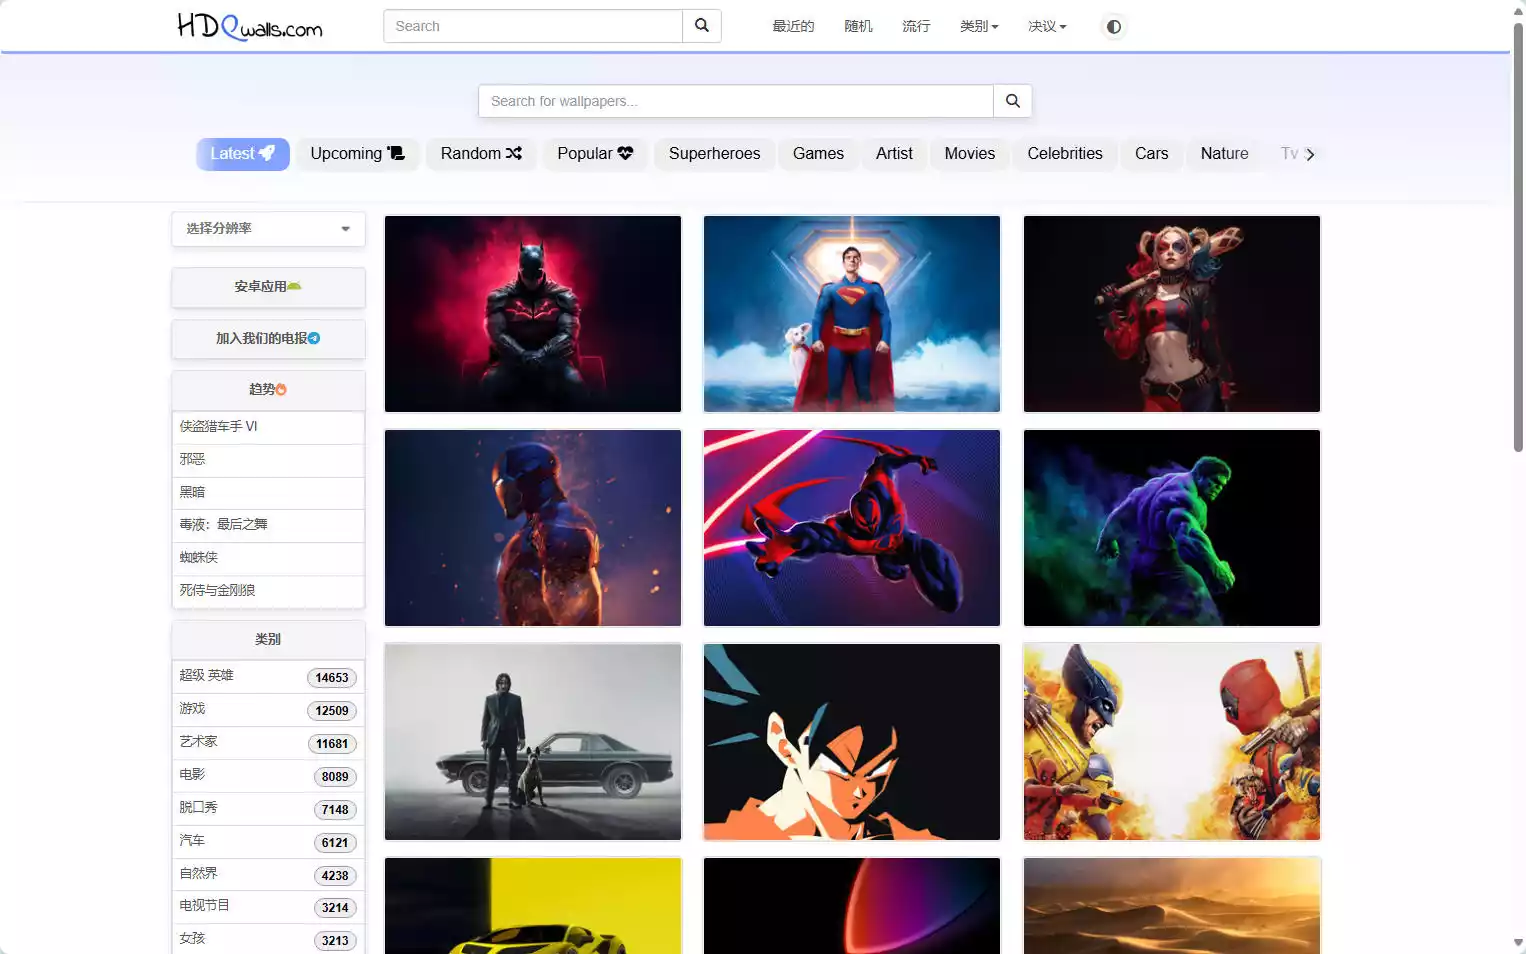Open trending item 邪恶
This screenshot has height=954, width=1526.
[x=268, y=460]
